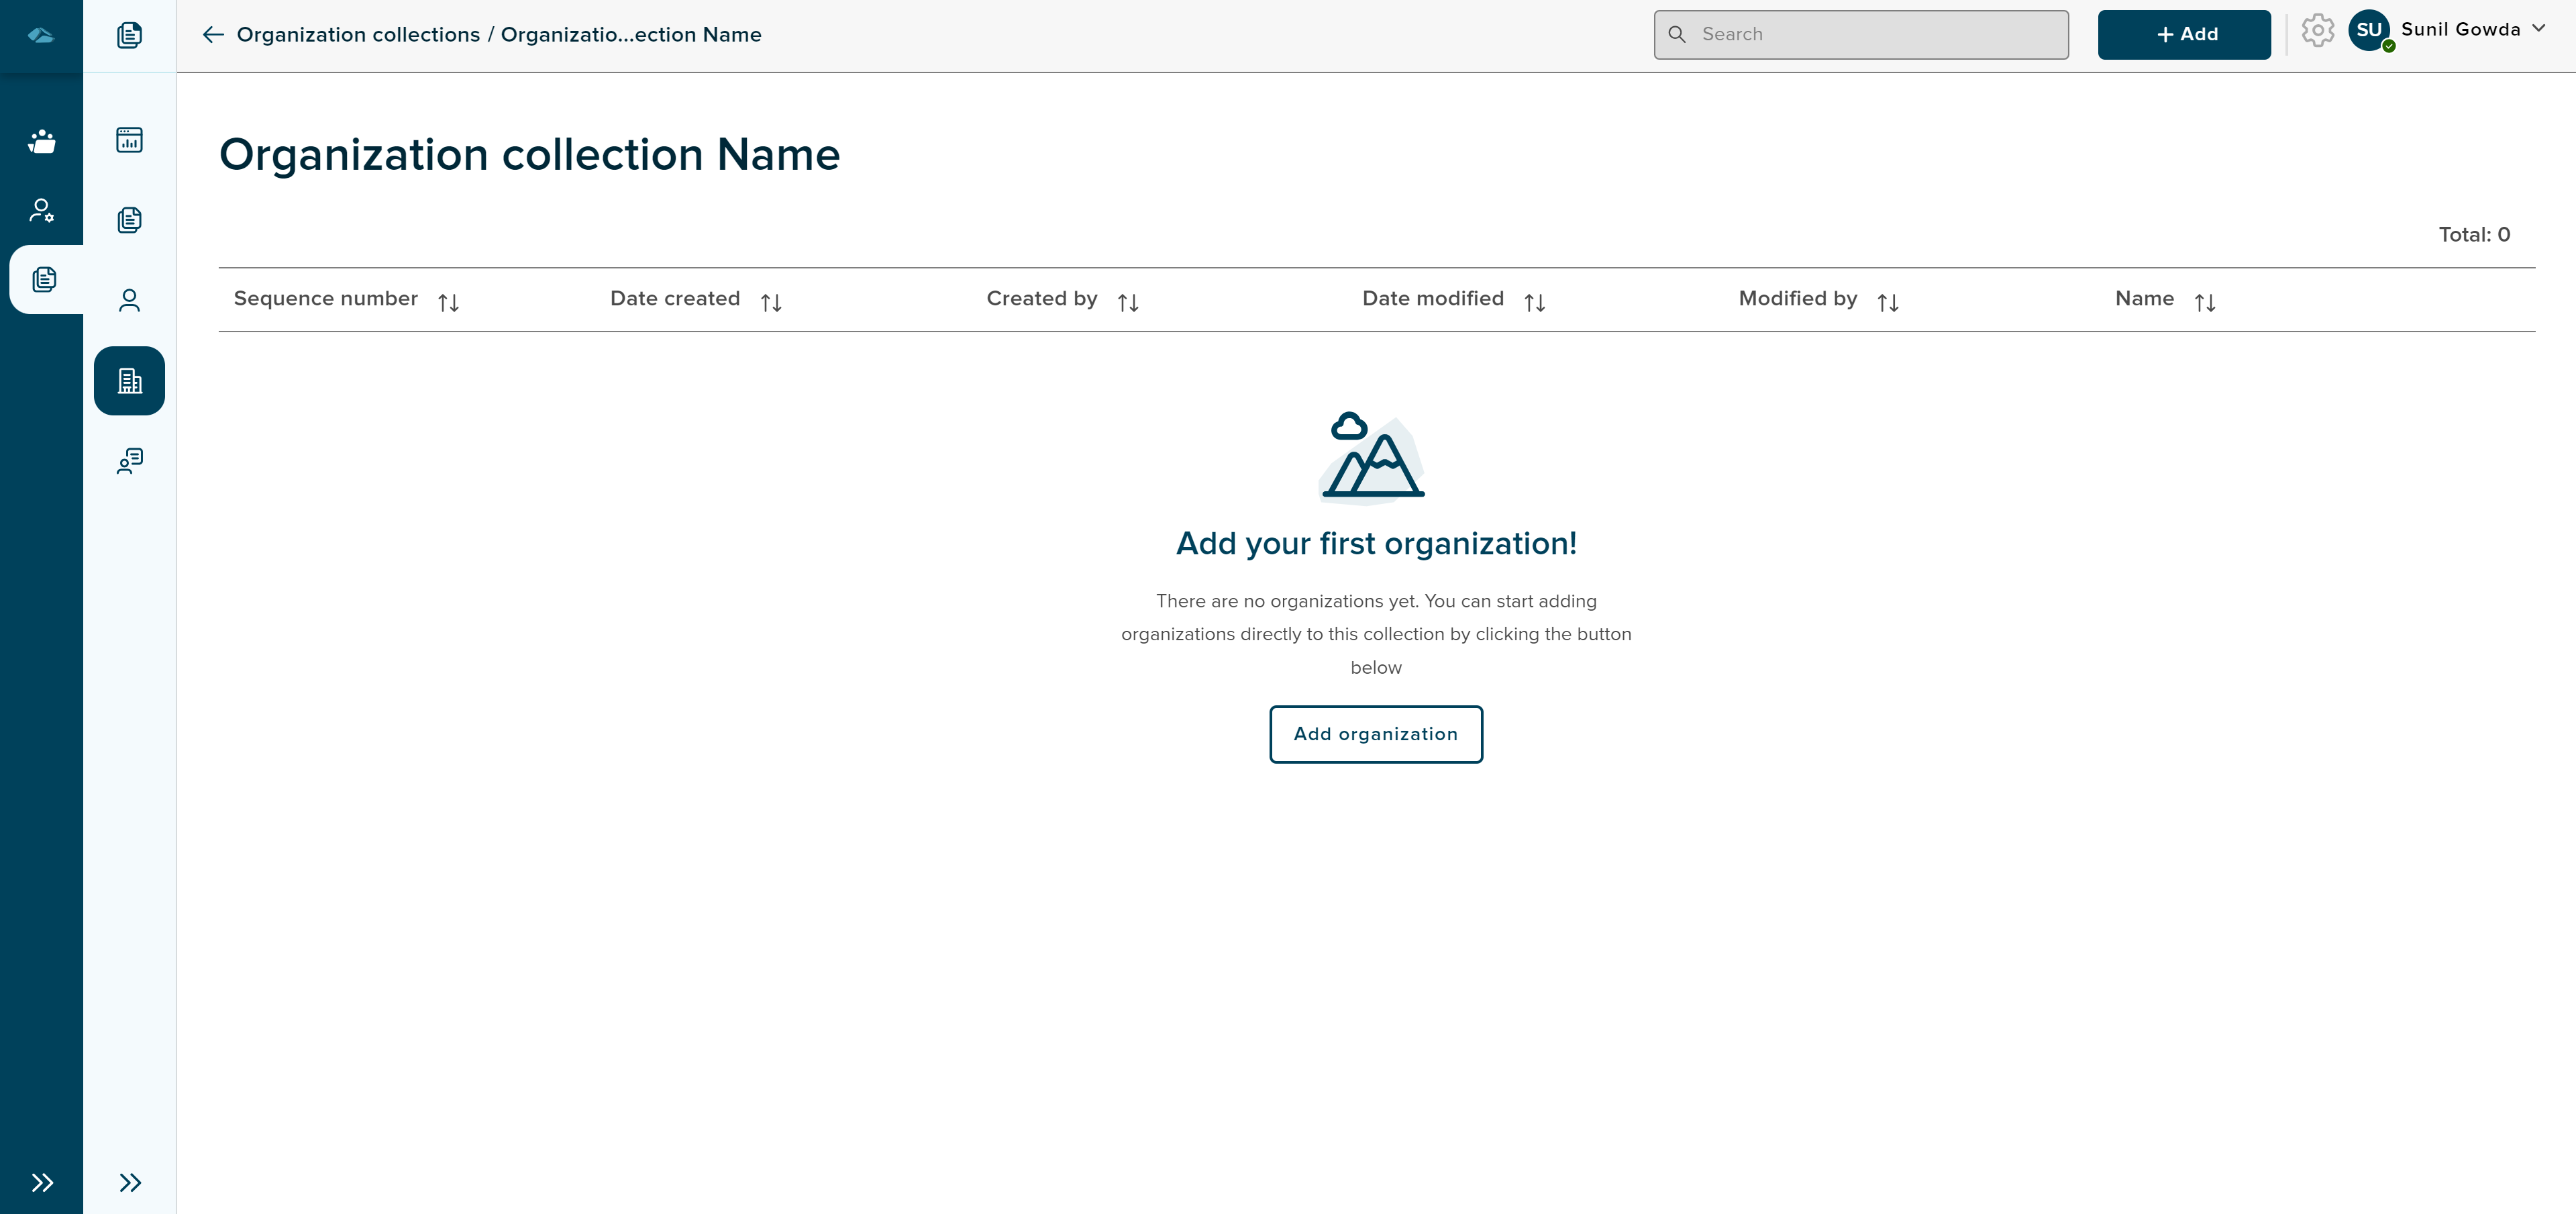Select the user management icon with gear
2576x1214 pixels.
click(41, 210)
